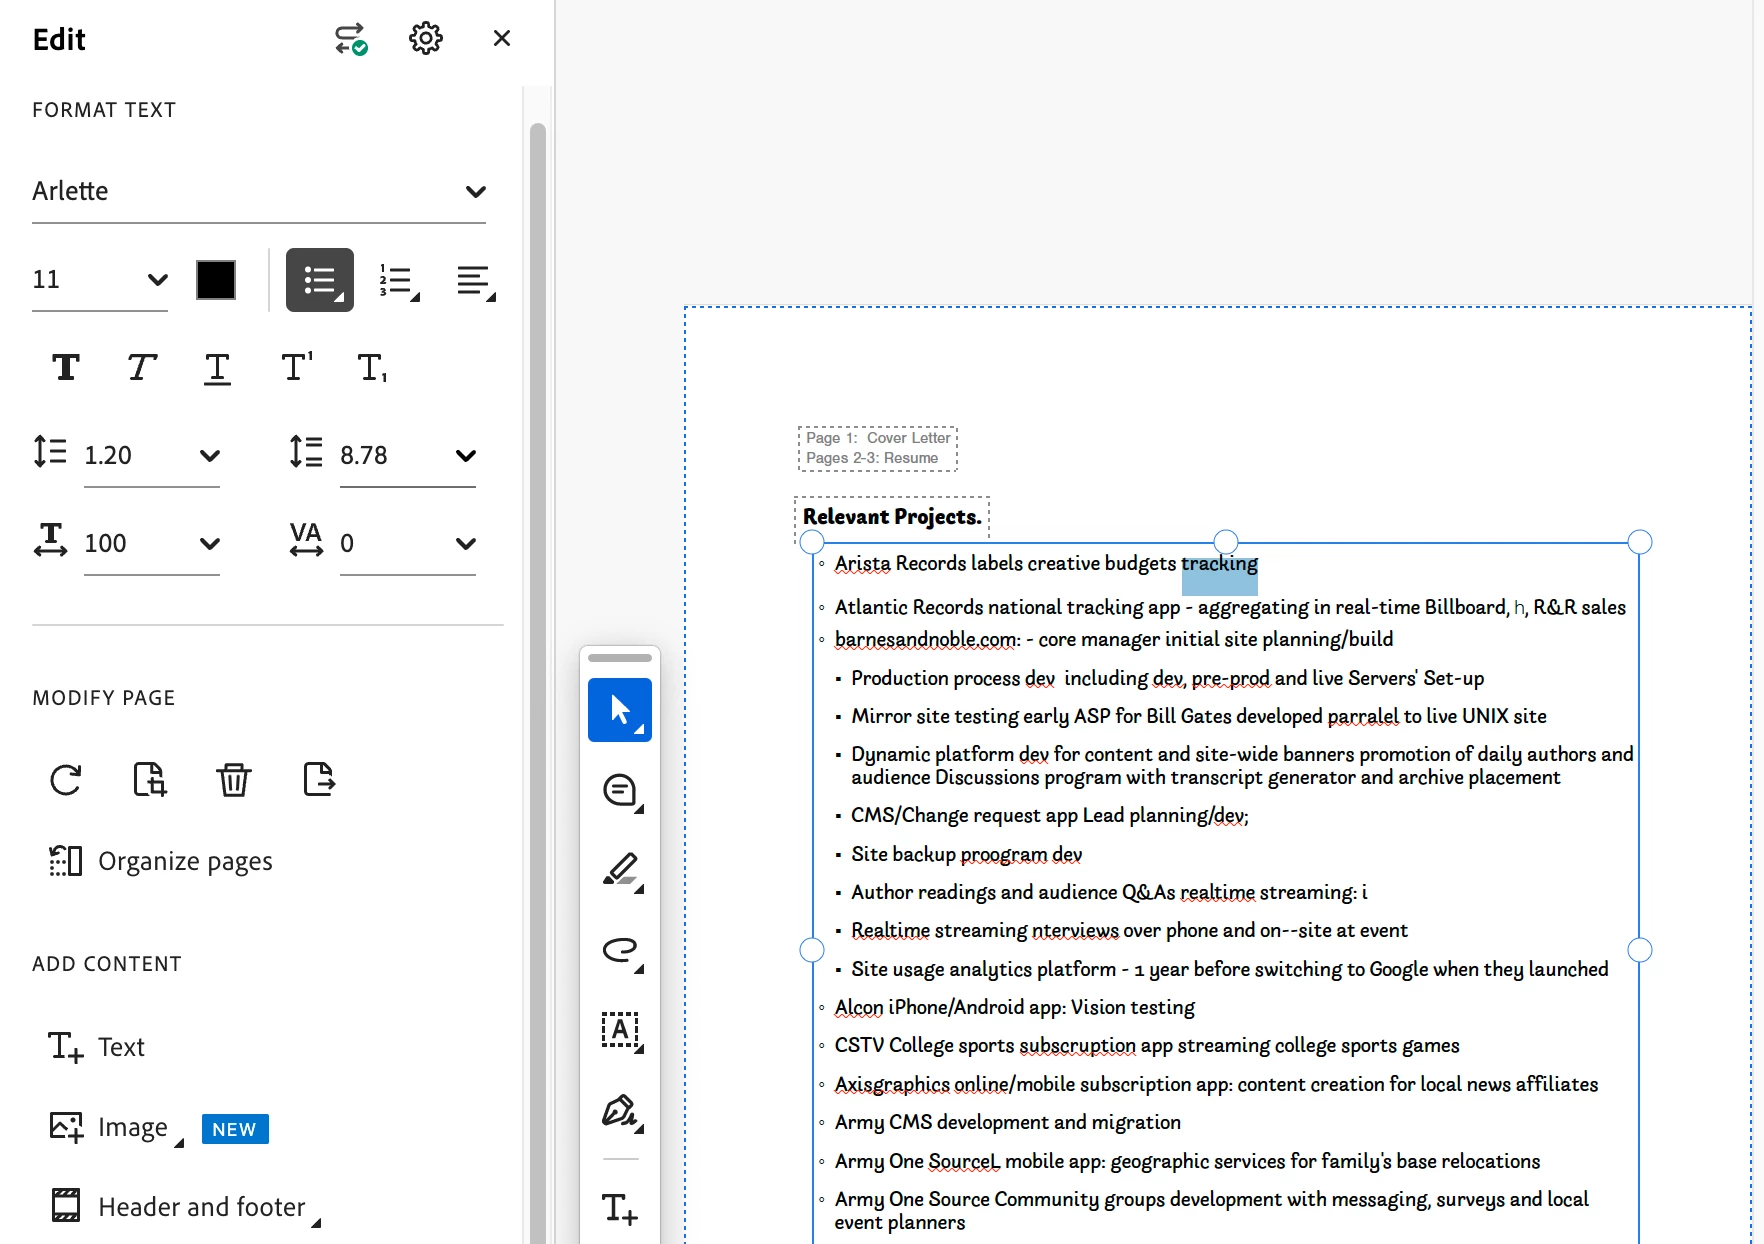This screenshot has width=1764, height=1244.
Task: Click the Alcon iPhone/Android app line
Action: 1014,1008
